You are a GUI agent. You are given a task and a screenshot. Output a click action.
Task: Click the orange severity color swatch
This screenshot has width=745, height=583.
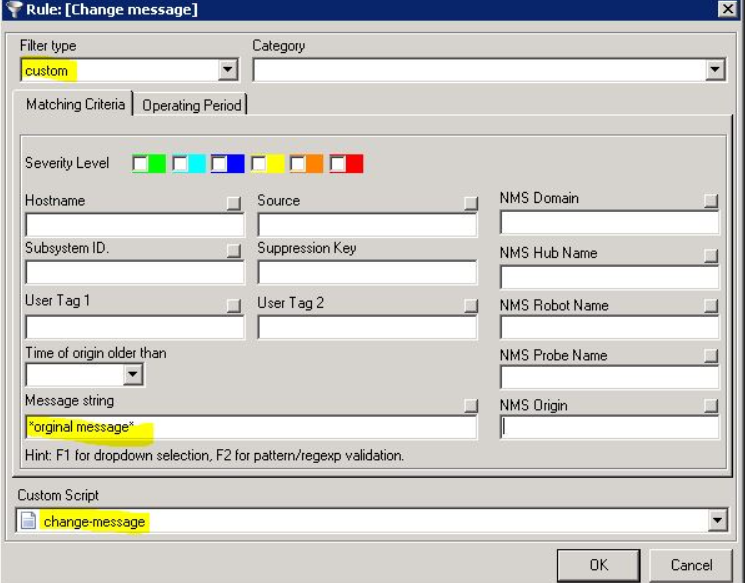pyautogui.click(x=314, y=163)
